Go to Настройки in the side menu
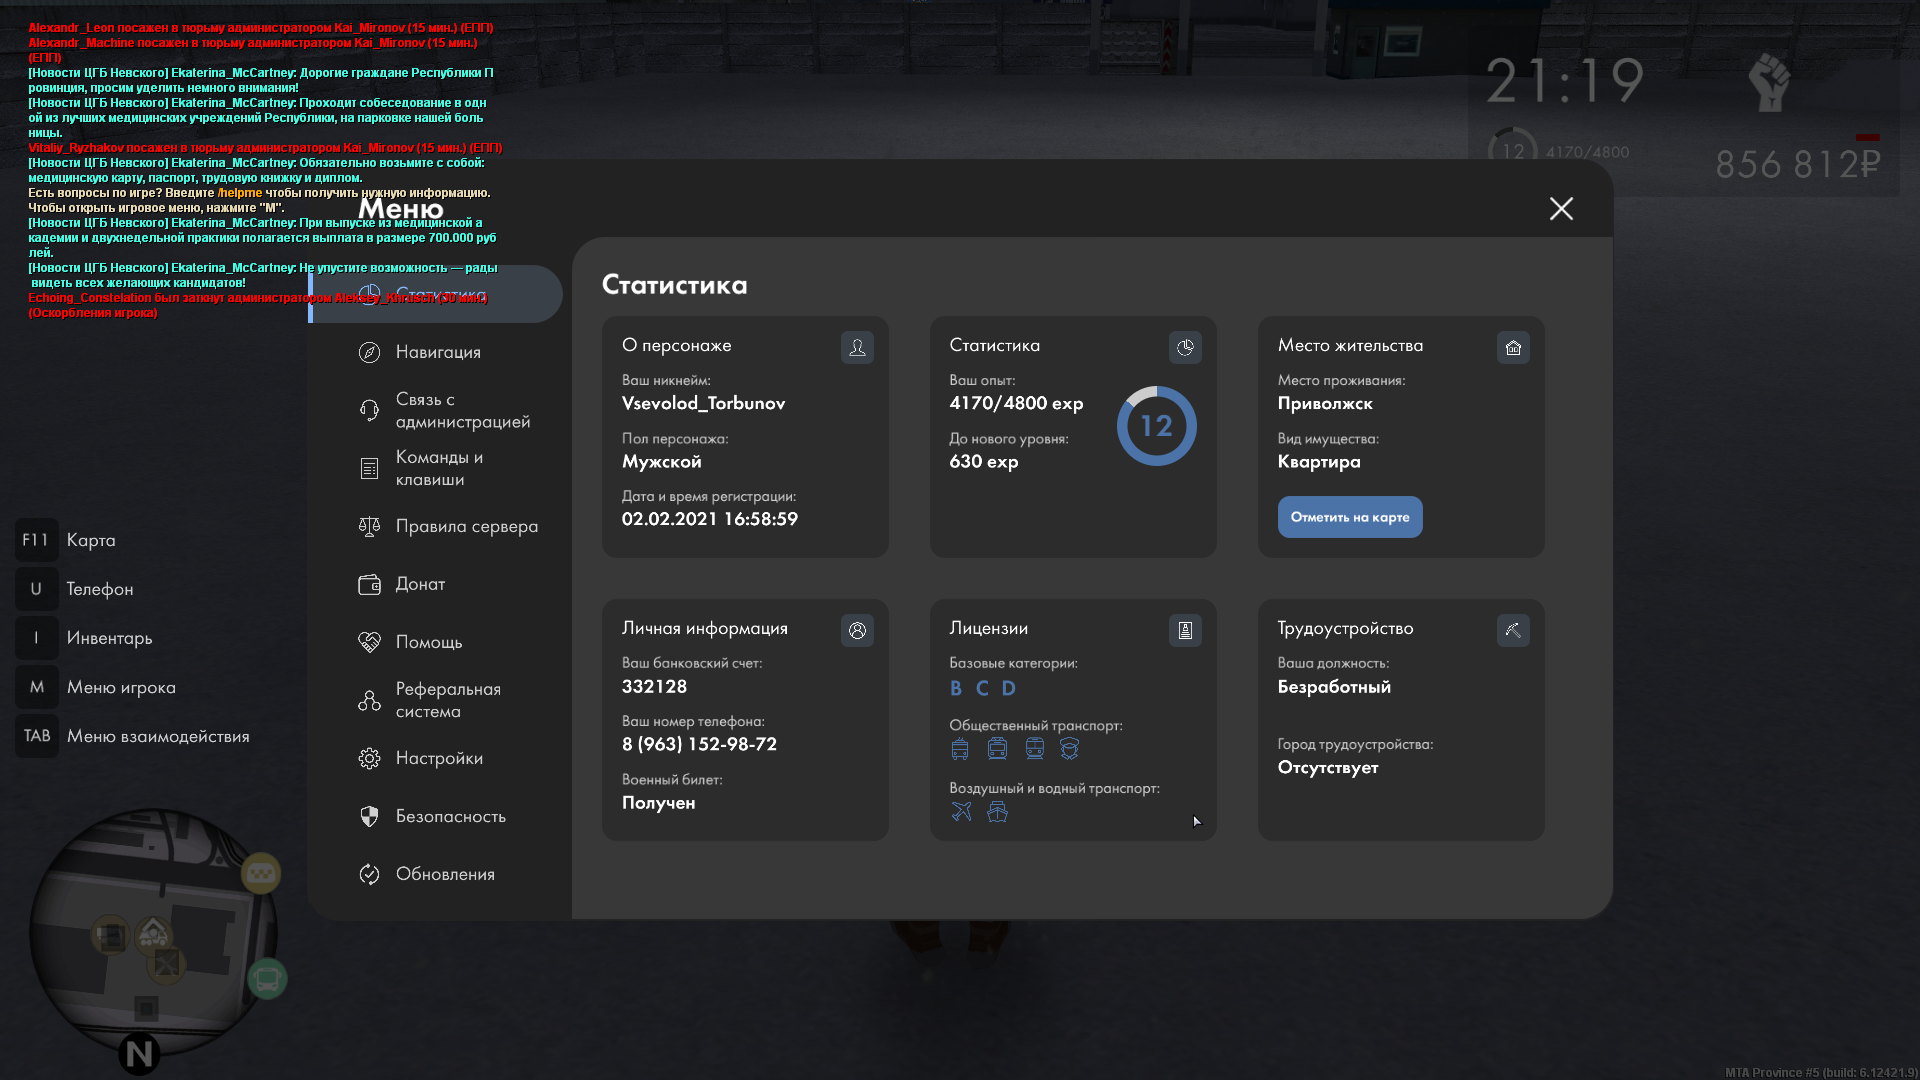 click(439, 758)
